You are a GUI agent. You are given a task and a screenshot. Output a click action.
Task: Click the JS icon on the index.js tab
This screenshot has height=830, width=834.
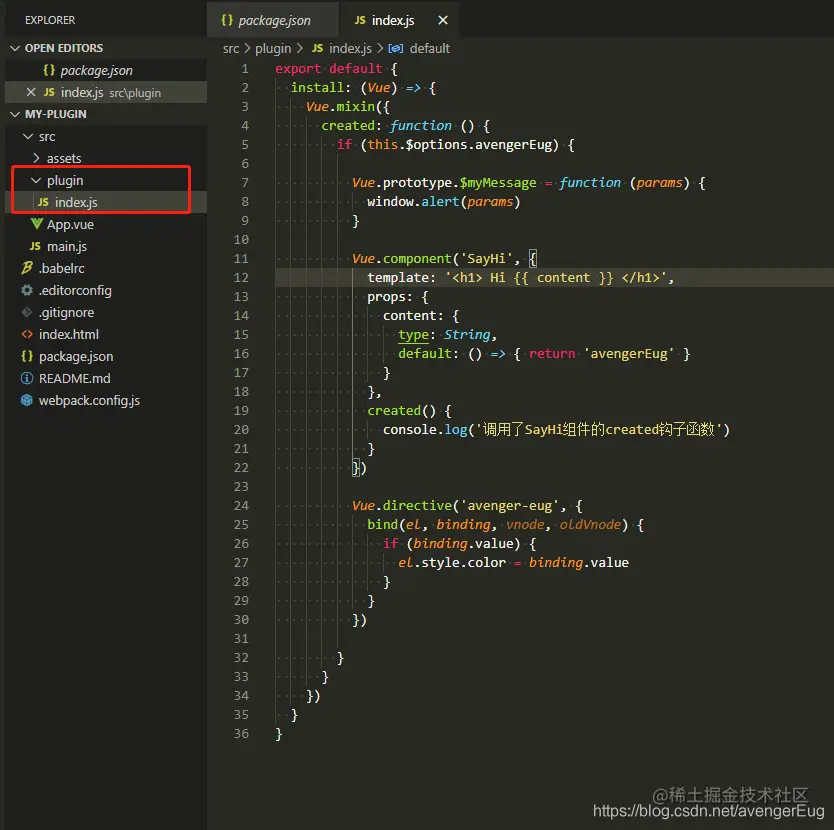360,20
